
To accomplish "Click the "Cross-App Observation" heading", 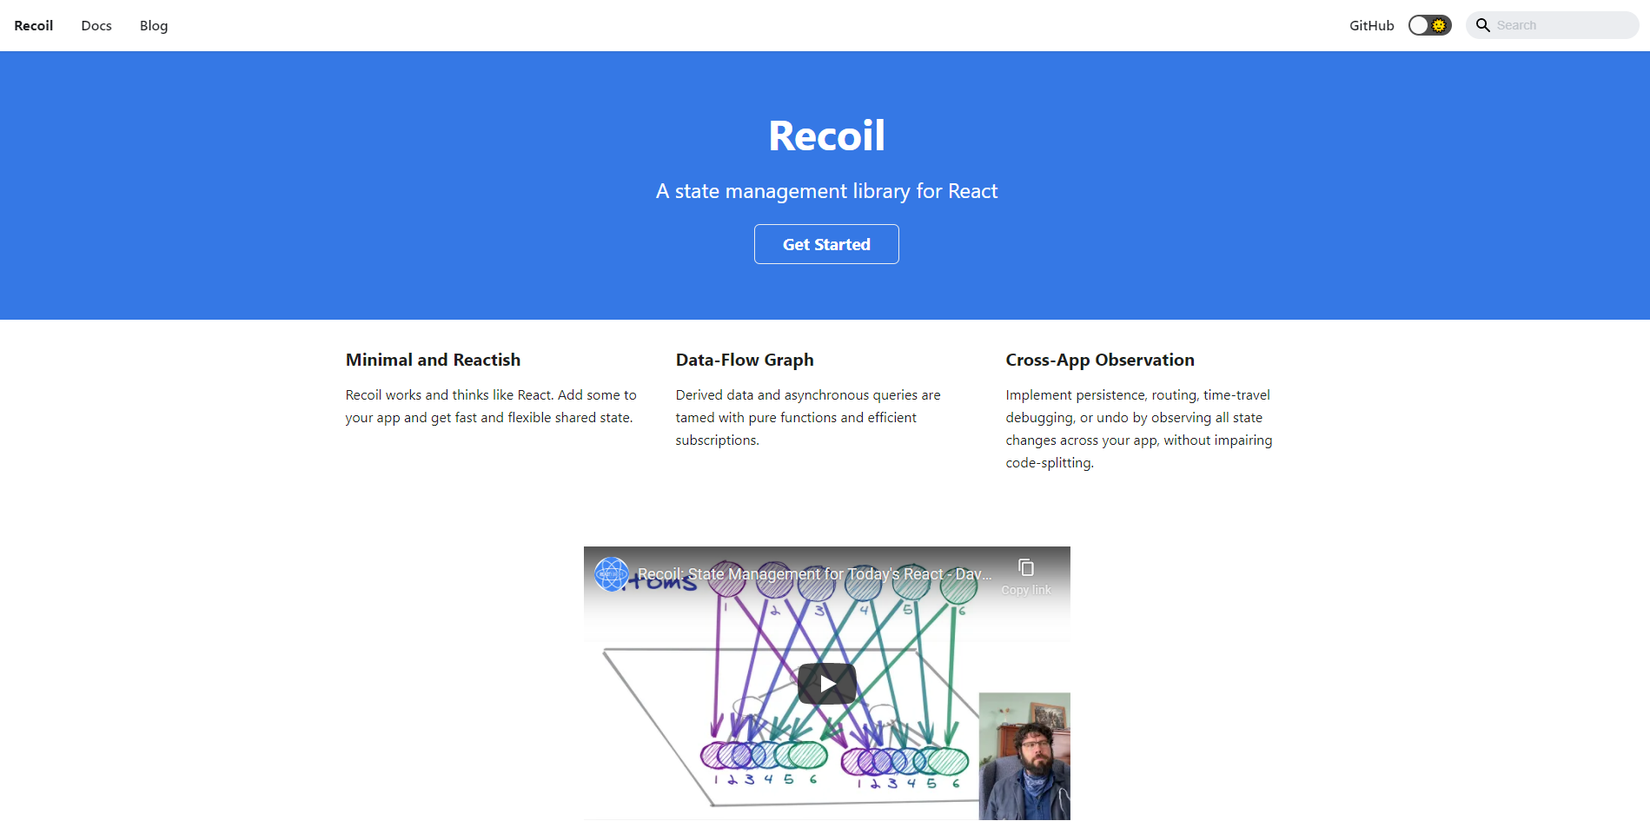I will [x=1099, y=360].
